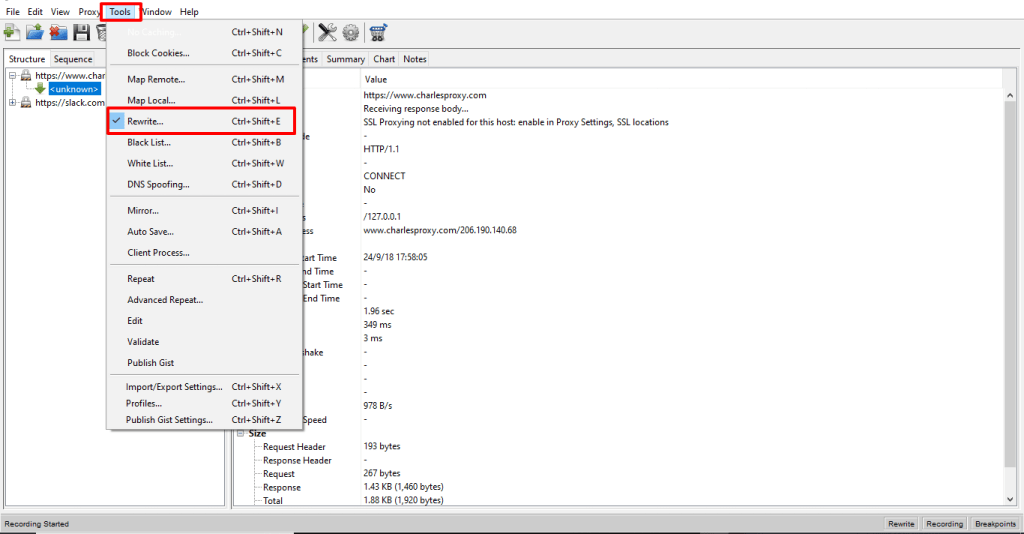Open Map Remote from Tools menu
This screenshot has height=534, width=1024.
coord(156,79)
